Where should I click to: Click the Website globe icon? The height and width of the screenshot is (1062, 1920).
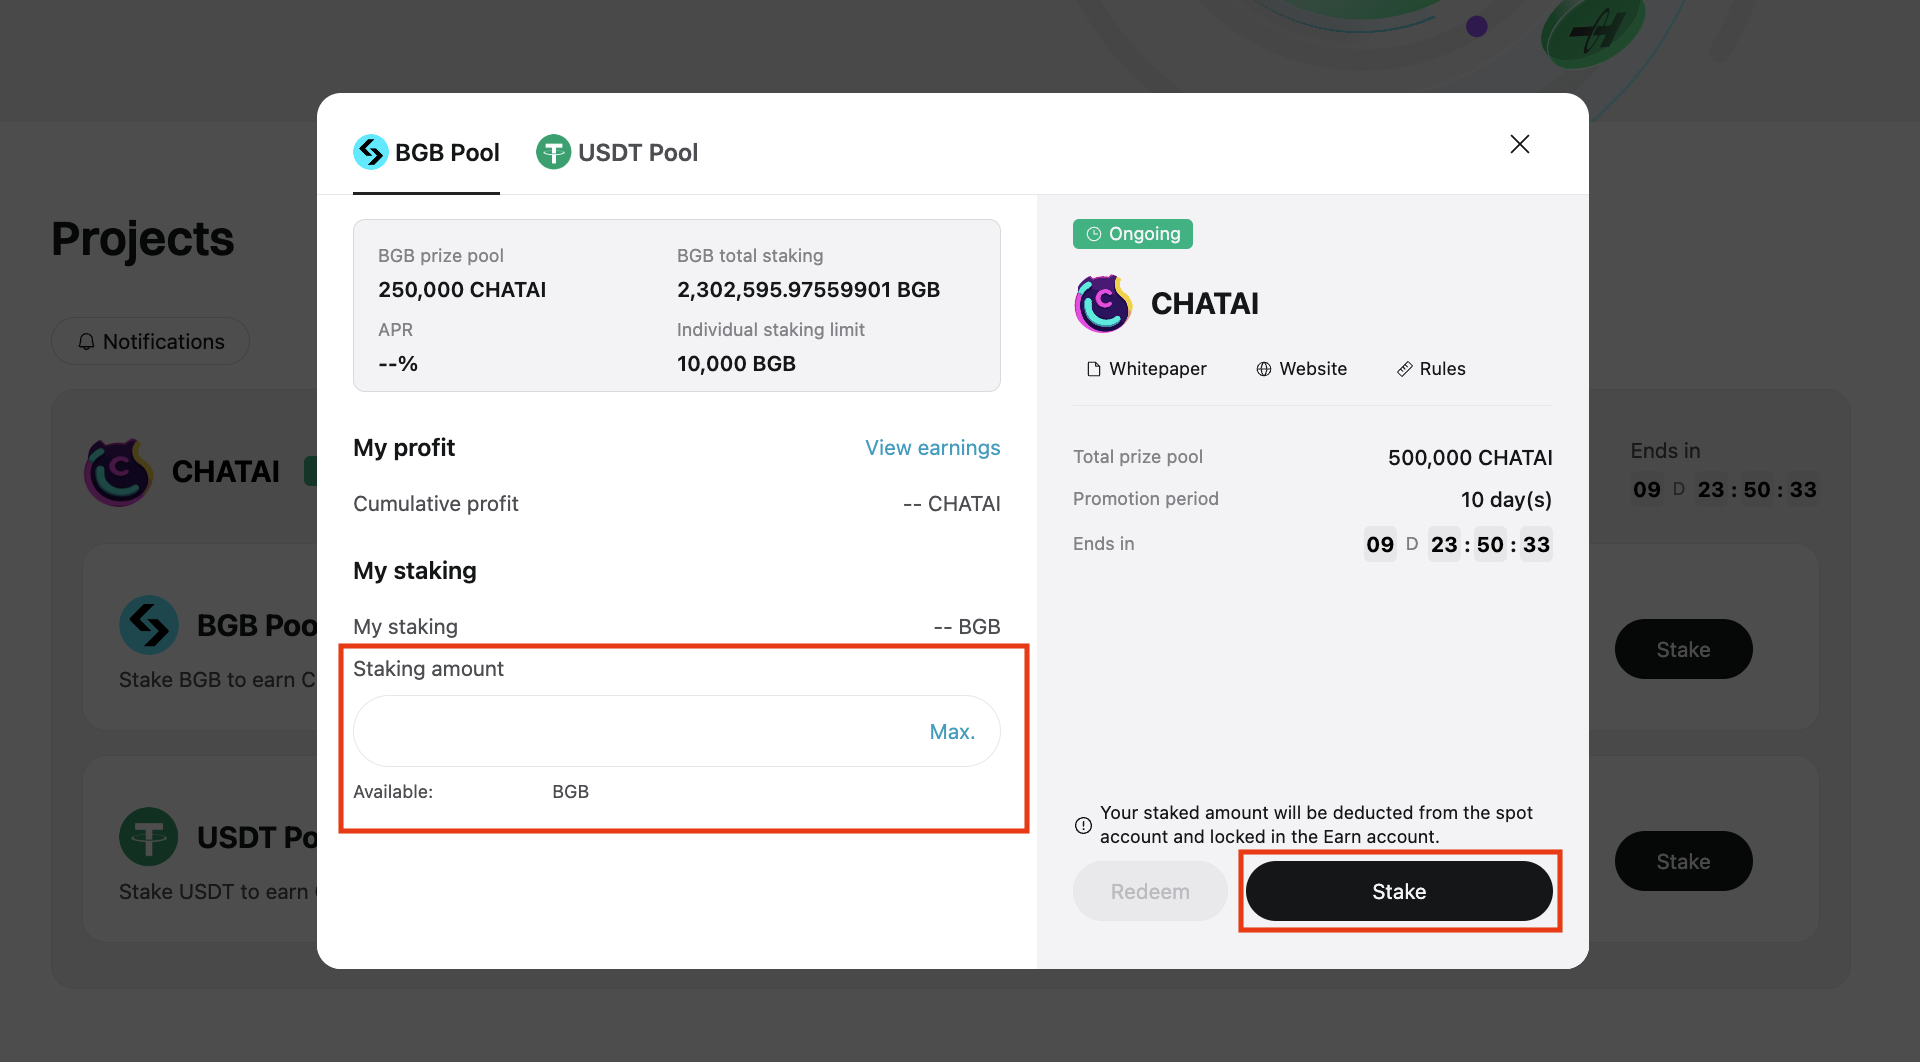coord(1264,369)
